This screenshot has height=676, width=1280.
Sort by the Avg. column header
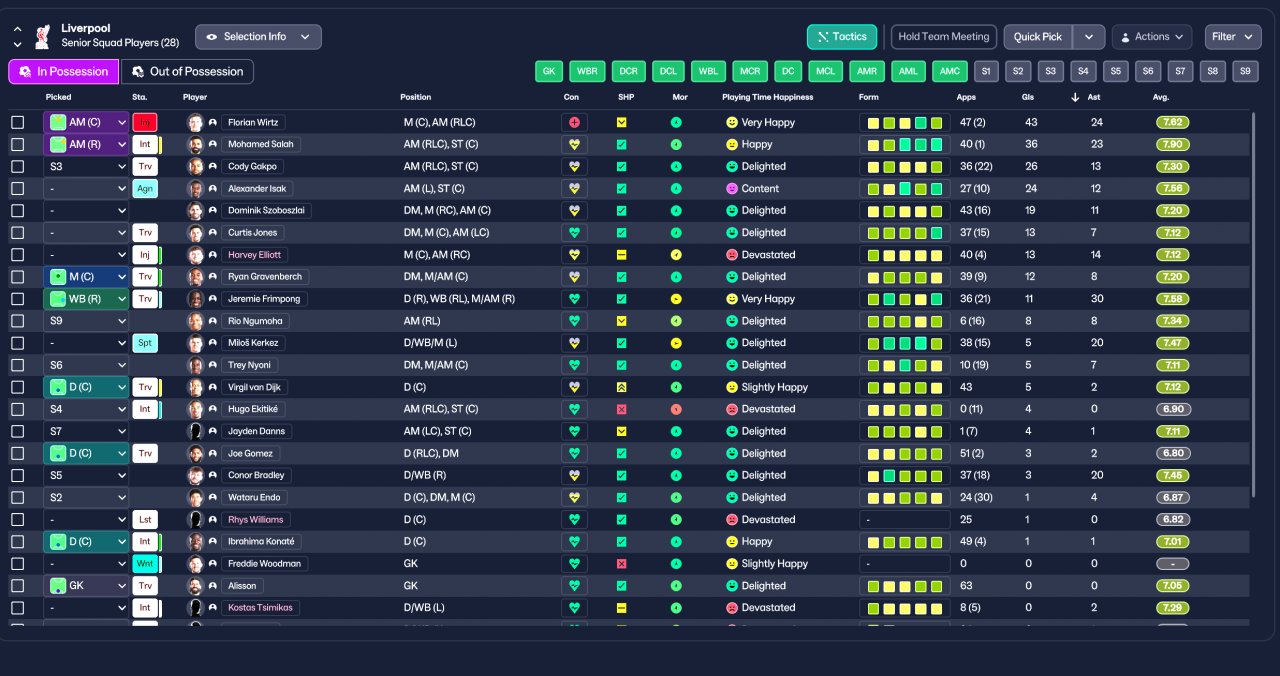pyautogui.click(x=1160, y=97)
